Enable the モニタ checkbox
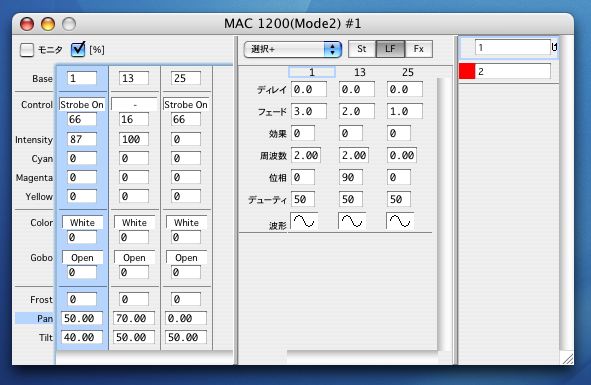The width and height of the screenshot is (591, 385). pos(27,50)
